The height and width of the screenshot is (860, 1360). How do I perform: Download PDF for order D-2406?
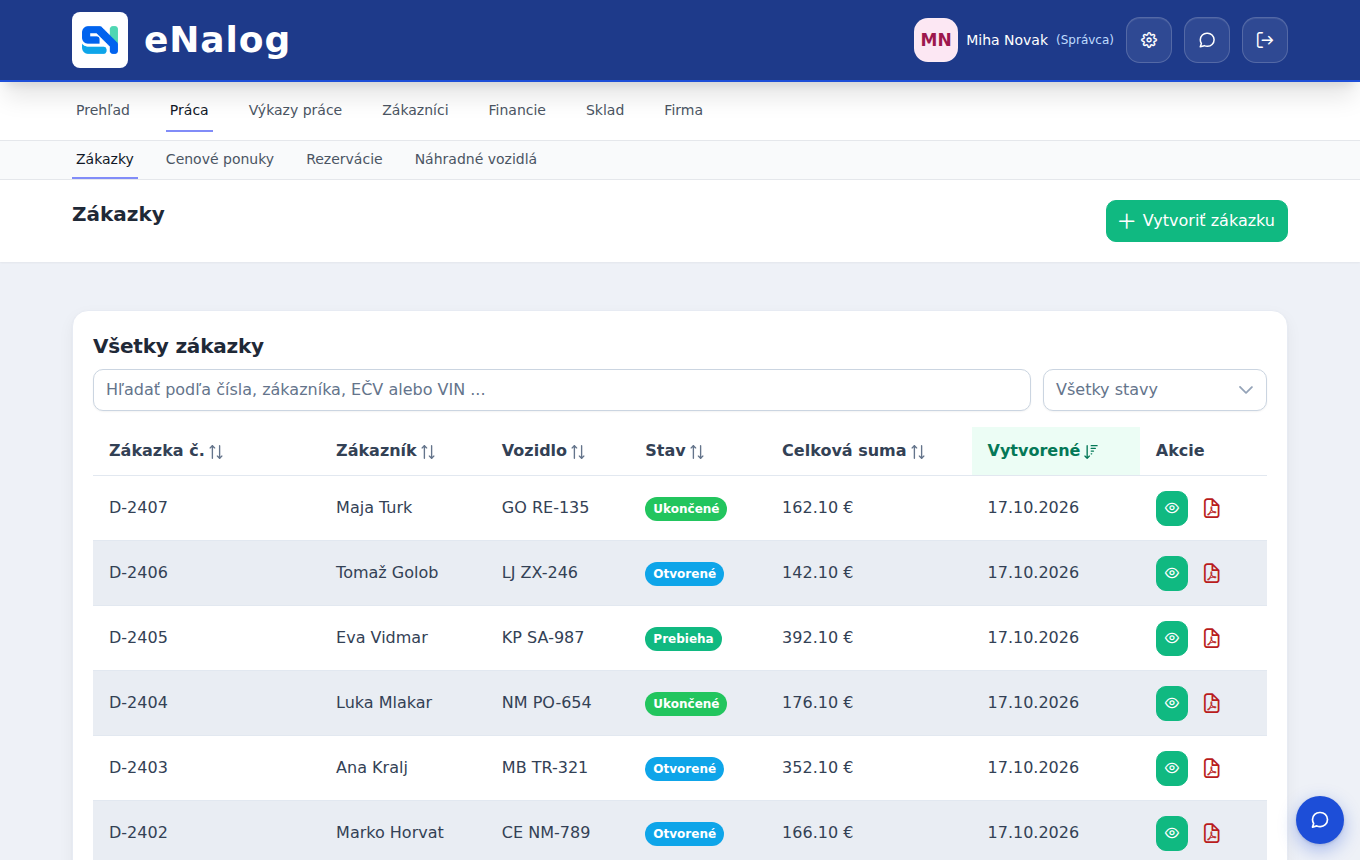1212,573
